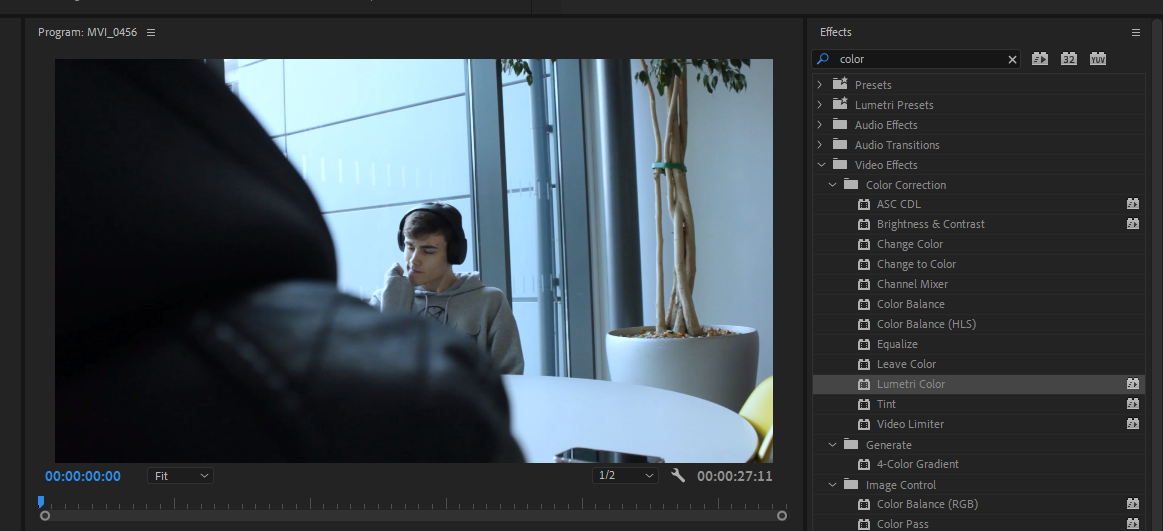The height and width of the screenshot is (531, 1163).
Task: Collapse the Color Correction folder
Action: coord(832,185)
